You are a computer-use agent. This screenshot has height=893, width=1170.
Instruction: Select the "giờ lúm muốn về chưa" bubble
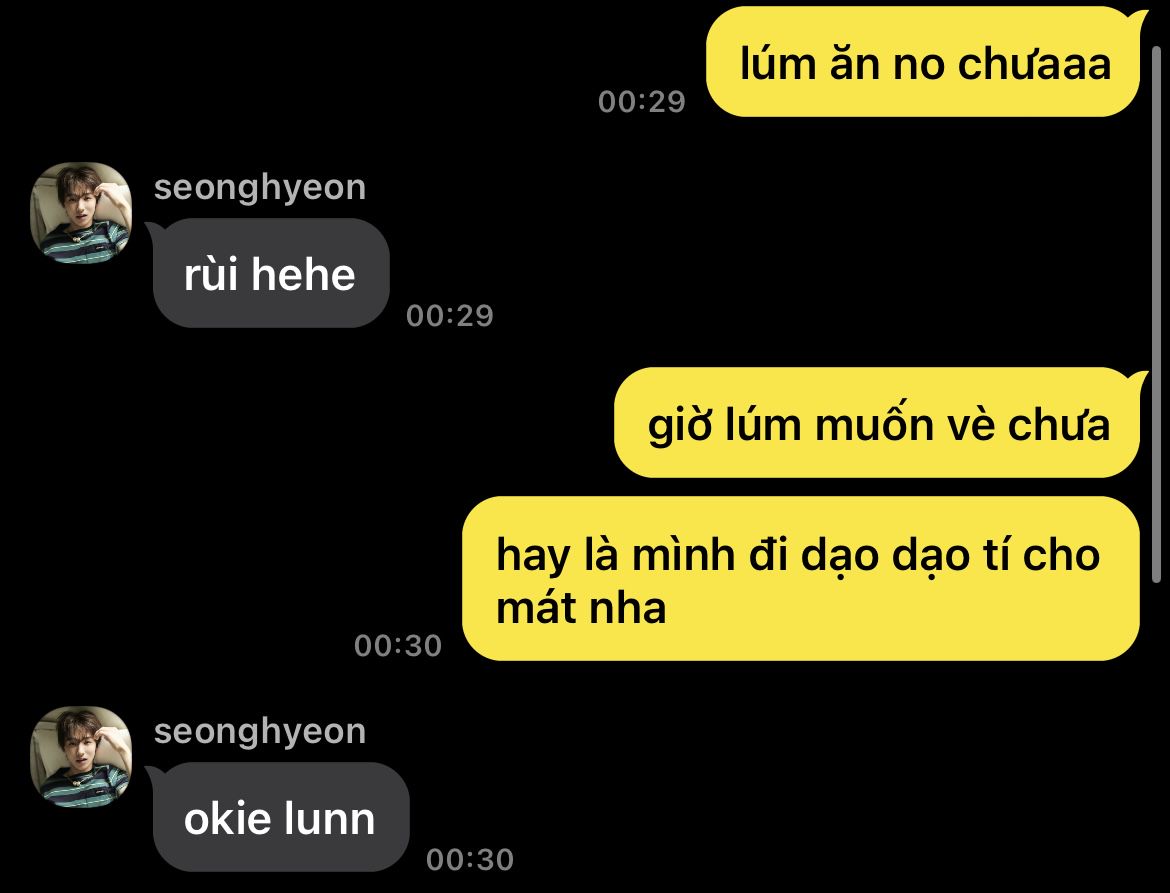point(877,423)
